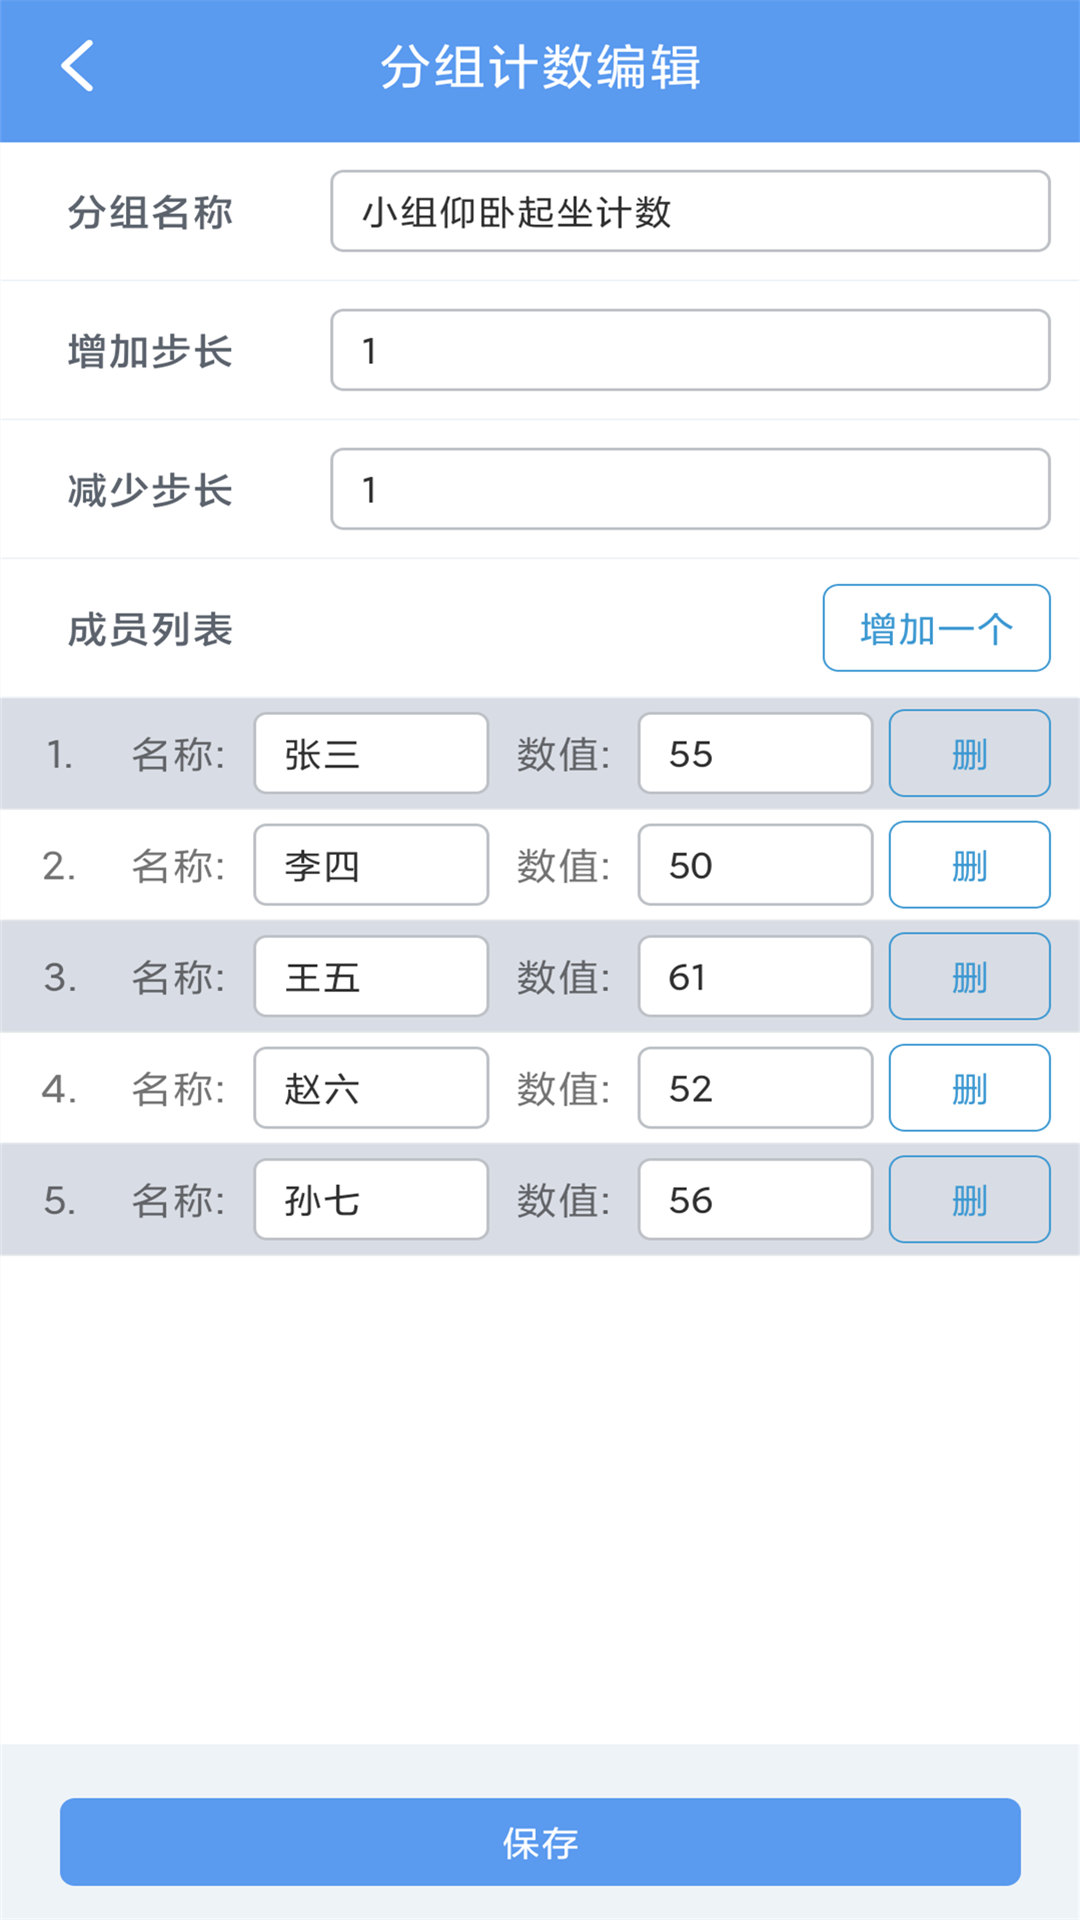Click 王五's name input box
Screen dimensions: 1080x1920
tap(370, 977)
